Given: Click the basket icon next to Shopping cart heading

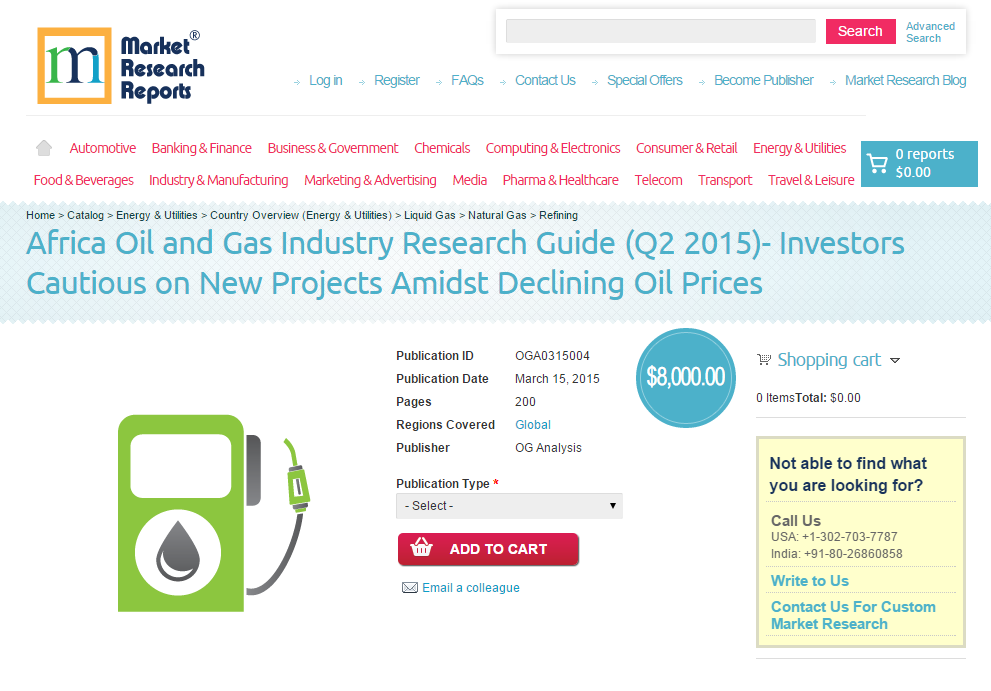Looking at the screenshot, I should pyautogui.click(x=764, y=359).
